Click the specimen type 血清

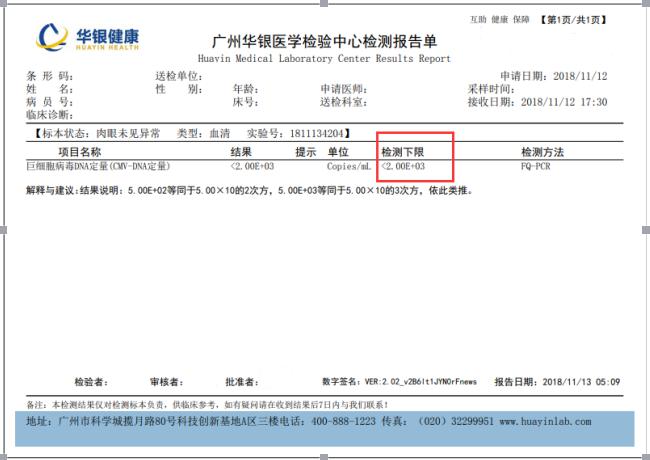(x=220, y=133)
